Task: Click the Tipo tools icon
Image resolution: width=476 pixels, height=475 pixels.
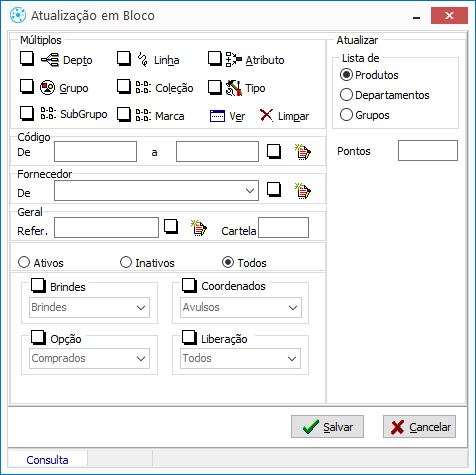Action: click(234, 88)
